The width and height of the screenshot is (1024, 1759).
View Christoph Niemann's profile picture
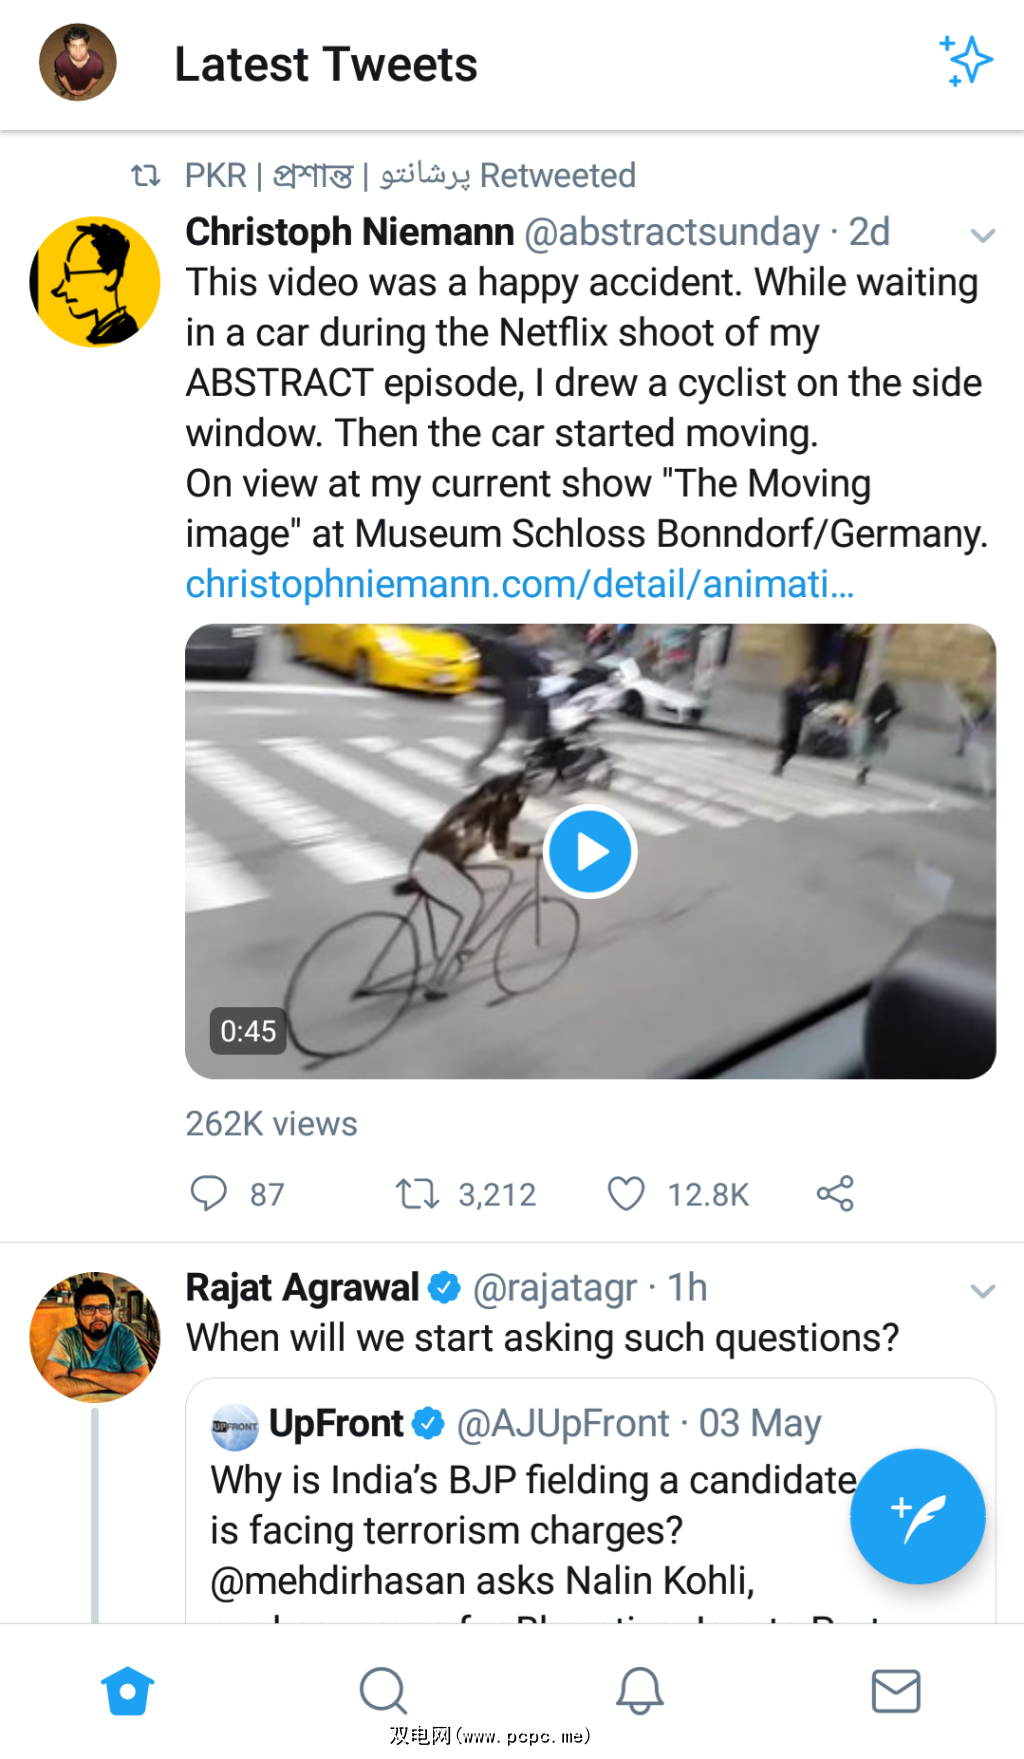click(95, 282)
